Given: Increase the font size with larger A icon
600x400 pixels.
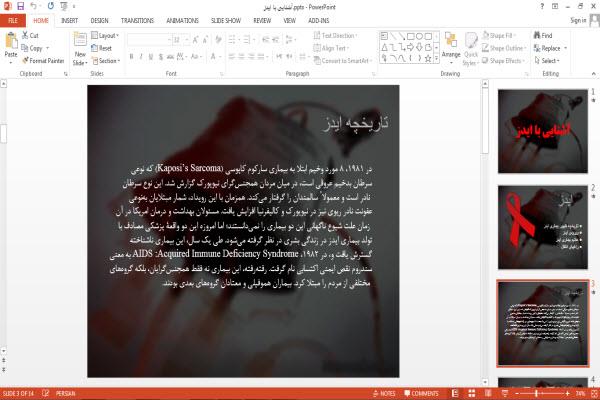Looking at the screenshot, I should click(195, 40).
